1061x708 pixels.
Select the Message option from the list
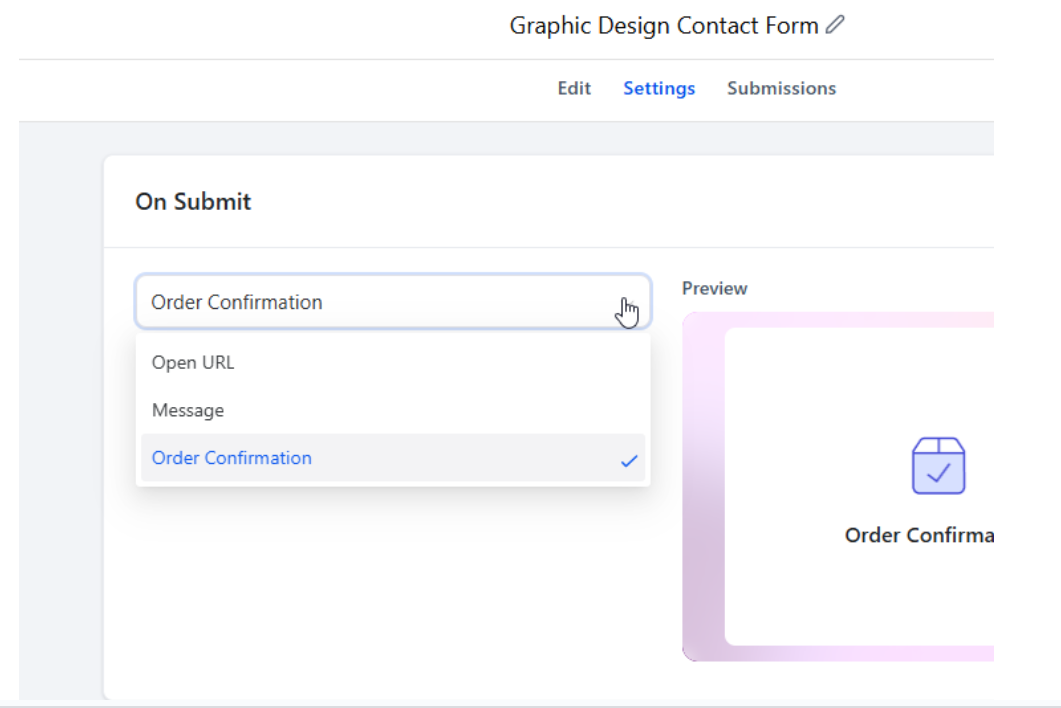coord(188,410)
